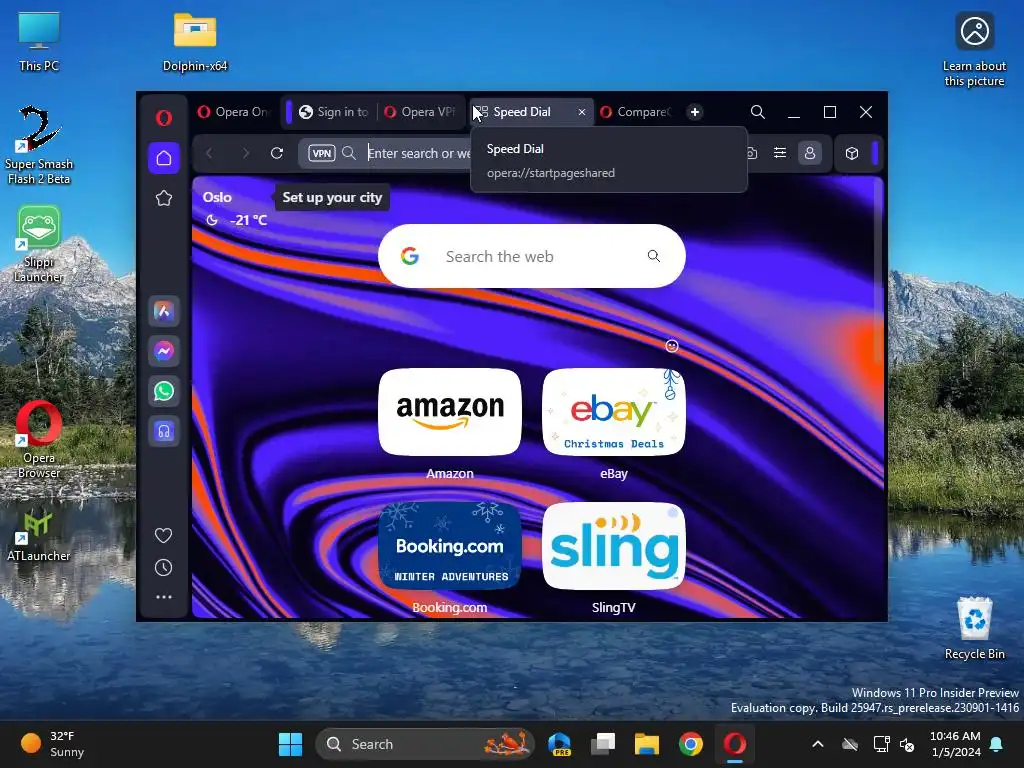The width and height of the screenshot is (1024, 768).
Task: Open the Amazon speed dial tile
Action: tap(450, 412)
